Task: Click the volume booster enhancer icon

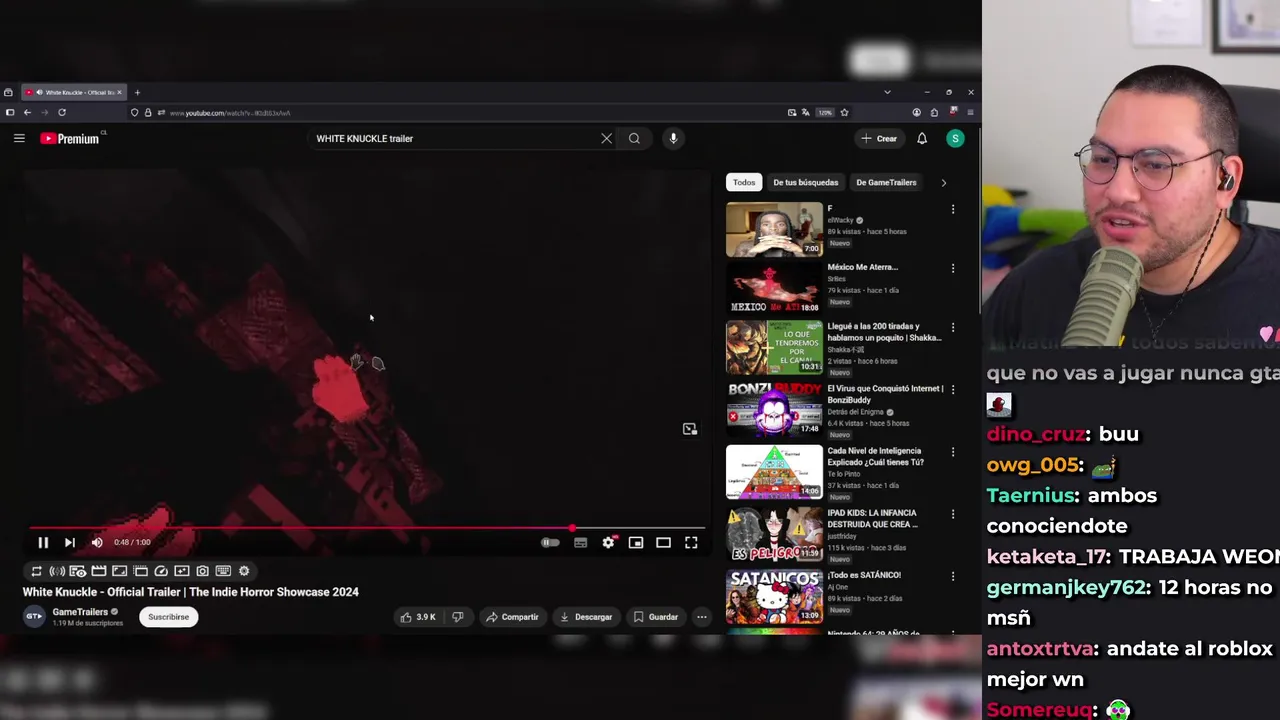Action: [x=57, y=571]
